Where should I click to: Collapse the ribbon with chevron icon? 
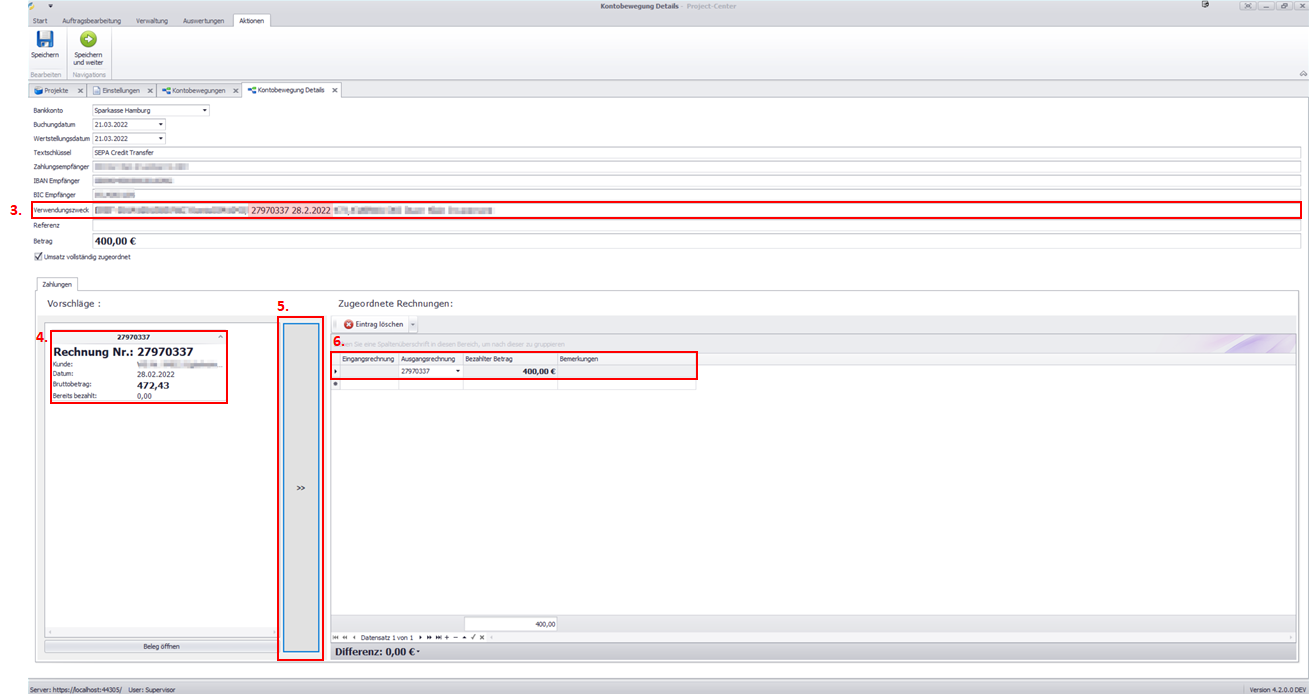(x=1303, y=73)
